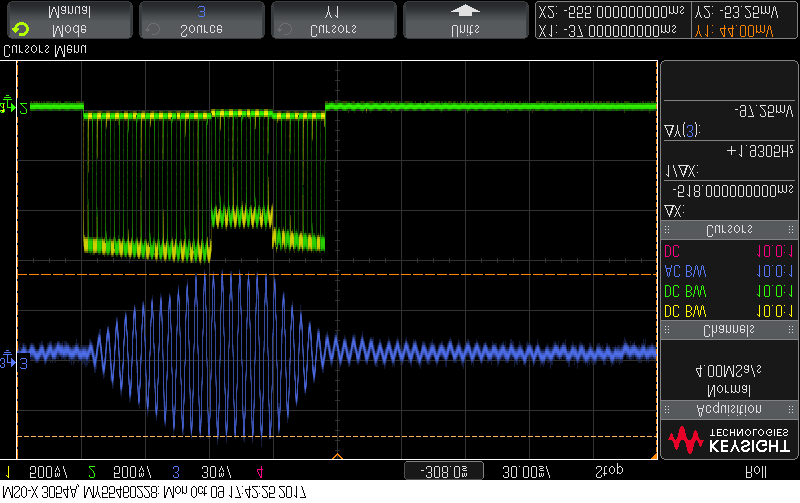Click the orange trigger time marker at grid bottom
Viewport: 800px width, 503px height.
tap(337, 457)
